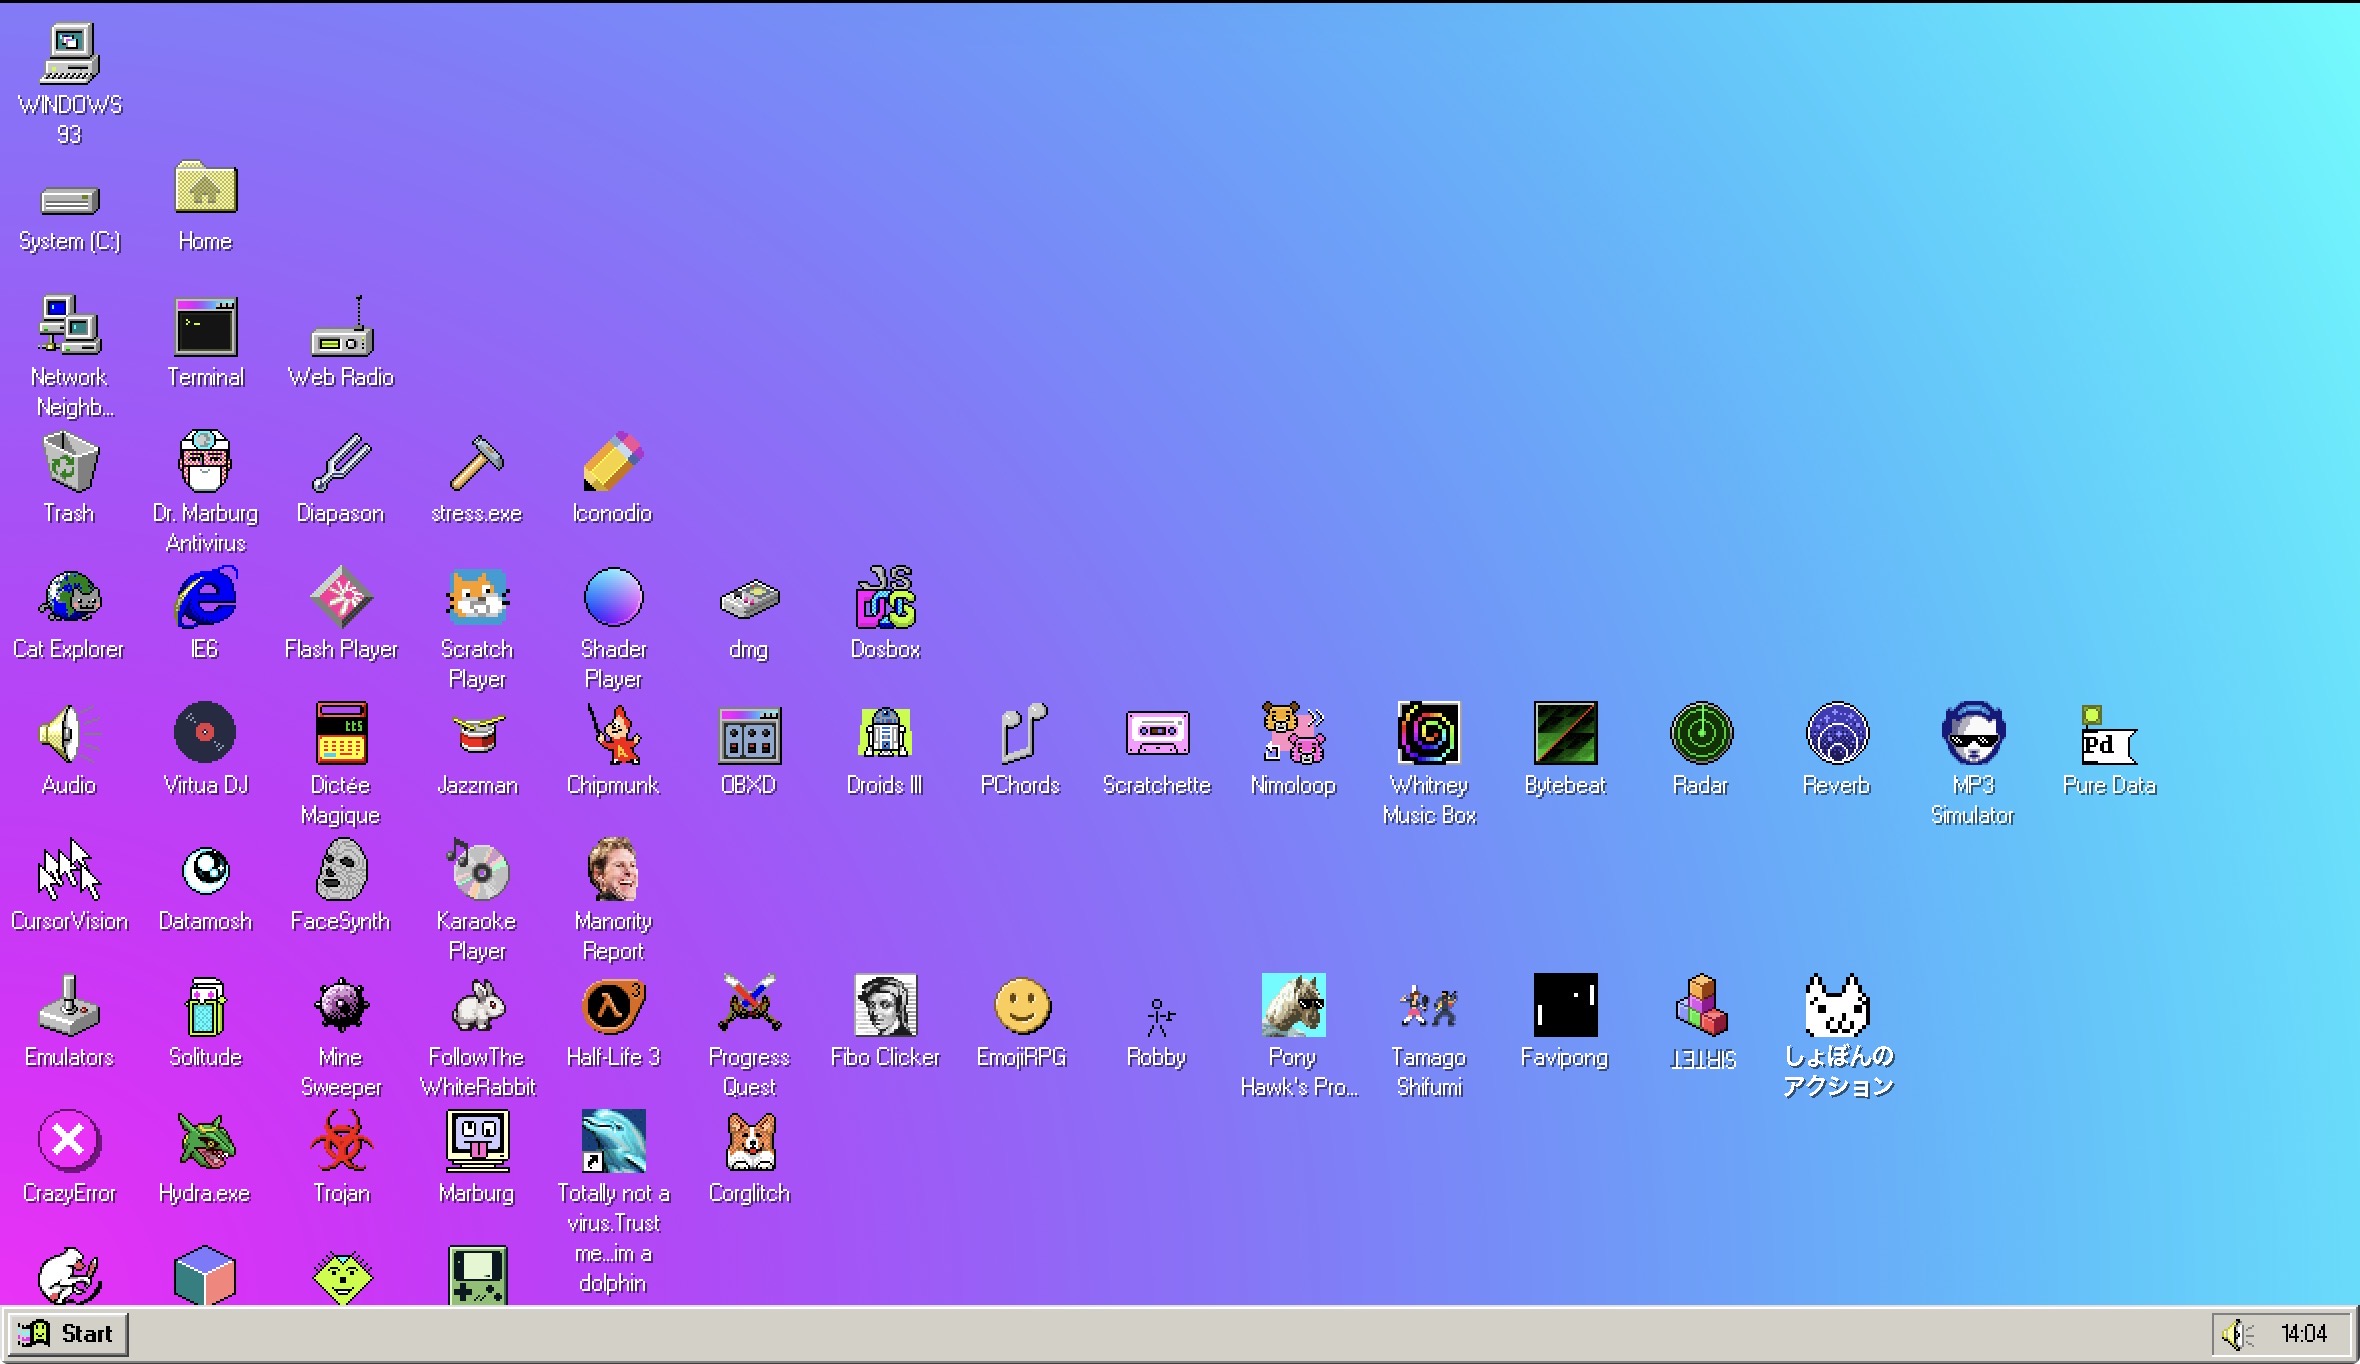This screenshot has width=2360, height=1364.
Task: Open the Pure Data icon
Action: click(x=2109, y=735)
